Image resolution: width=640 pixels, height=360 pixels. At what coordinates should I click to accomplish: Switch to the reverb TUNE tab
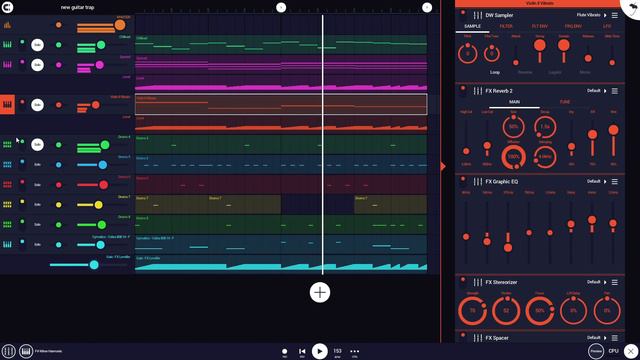pyautogui.click(x=565, y=102)
